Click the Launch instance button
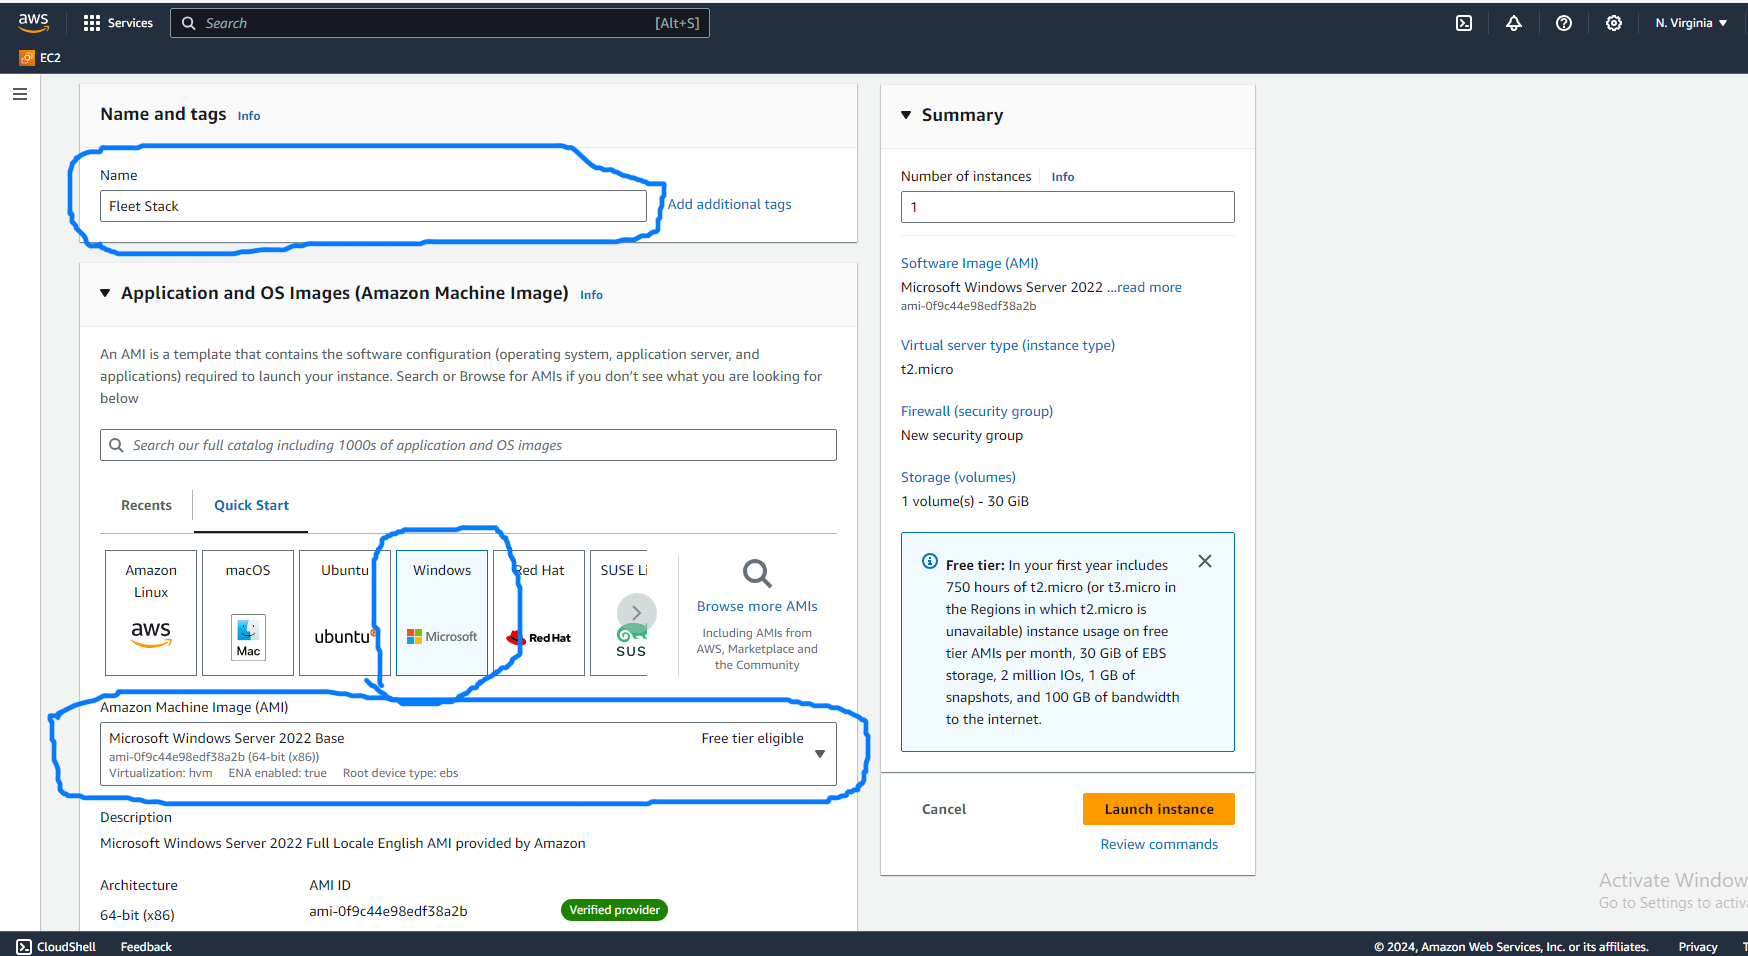1748x956 pixels. click(1159, 809)
